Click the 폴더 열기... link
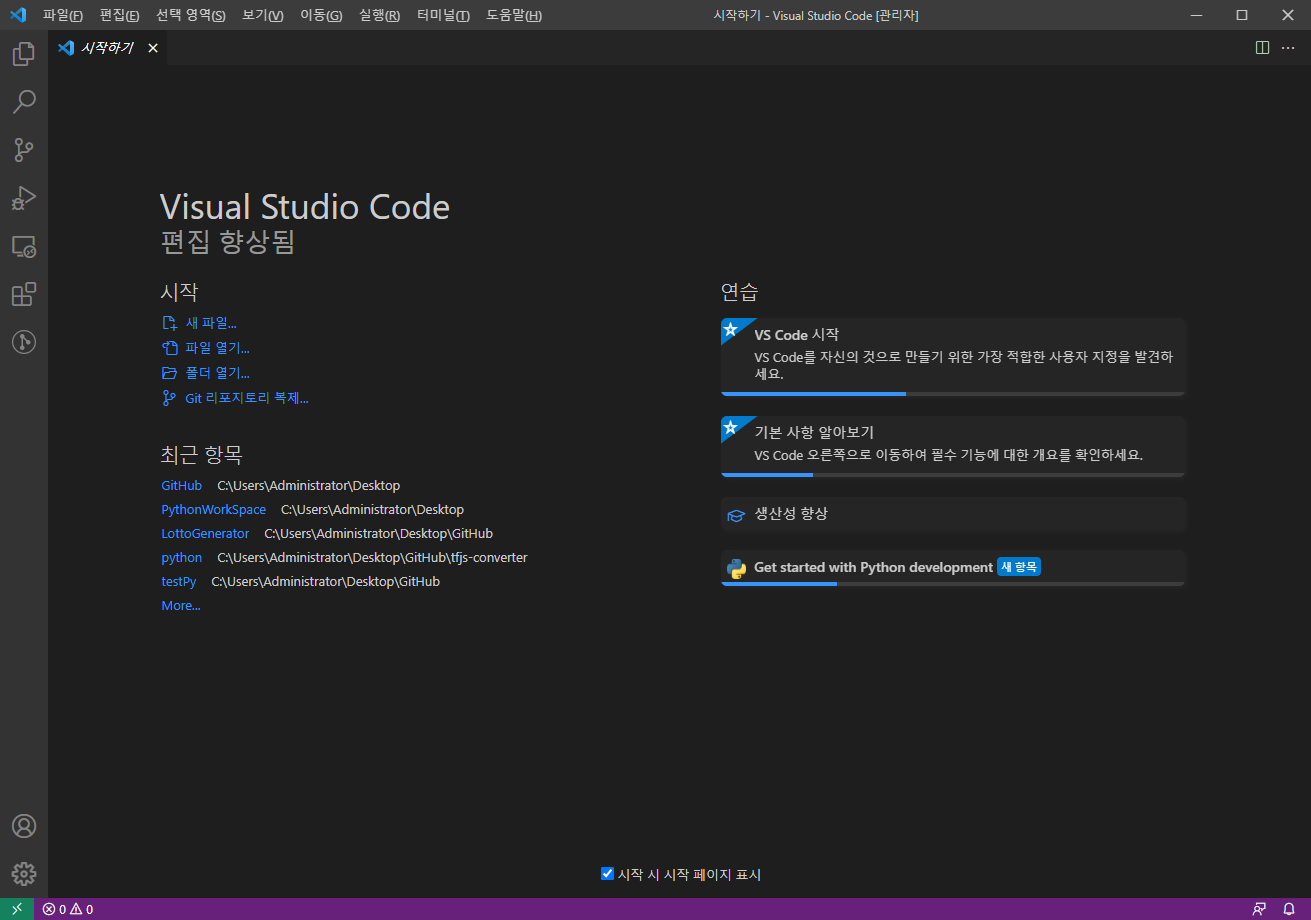The height and width of the screenshot is (920, 1311). click(205, 373)
